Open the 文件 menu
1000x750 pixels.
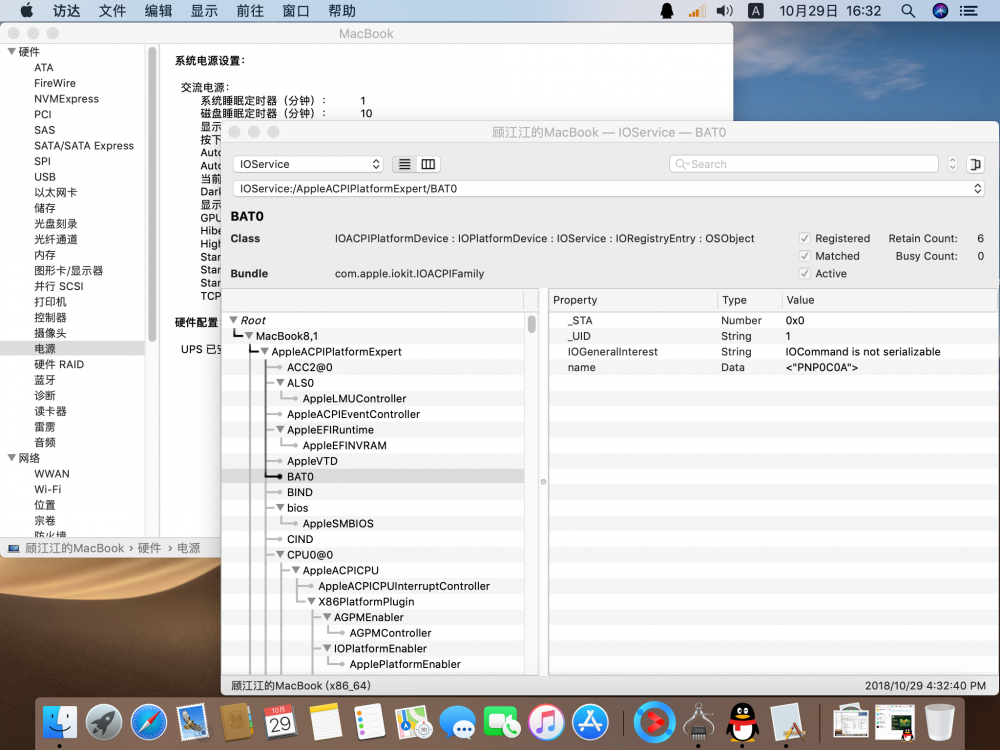(113, 11)
